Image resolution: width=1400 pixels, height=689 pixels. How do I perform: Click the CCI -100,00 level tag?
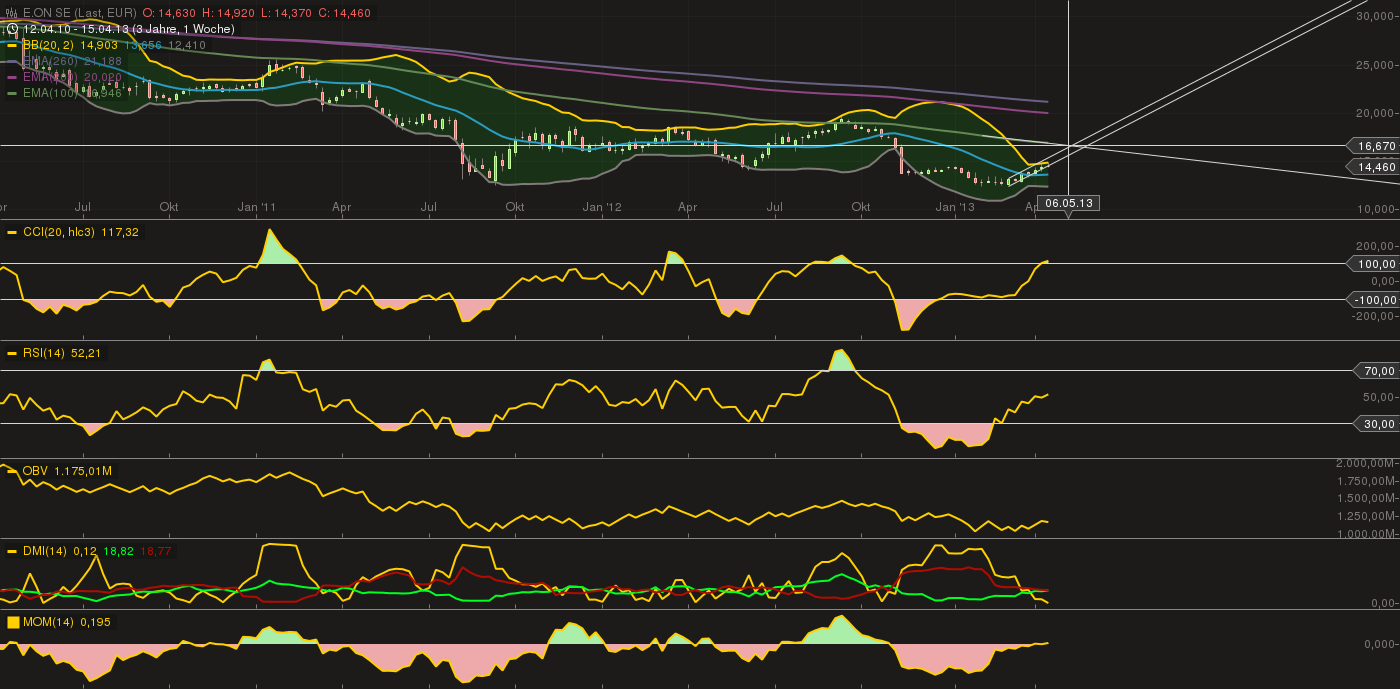[1373, 300]
